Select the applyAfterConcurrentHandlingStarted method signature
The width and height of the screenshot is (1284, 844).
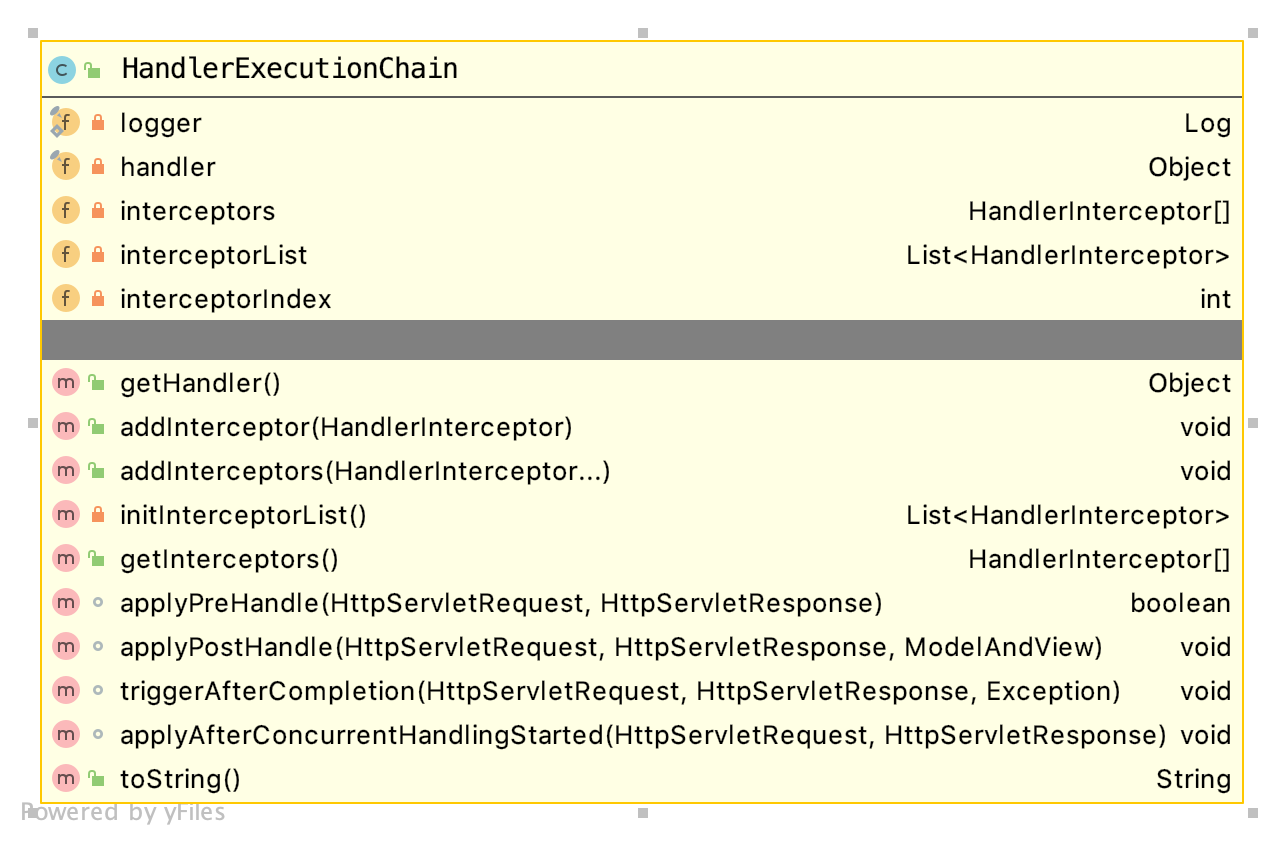[643, 736]
